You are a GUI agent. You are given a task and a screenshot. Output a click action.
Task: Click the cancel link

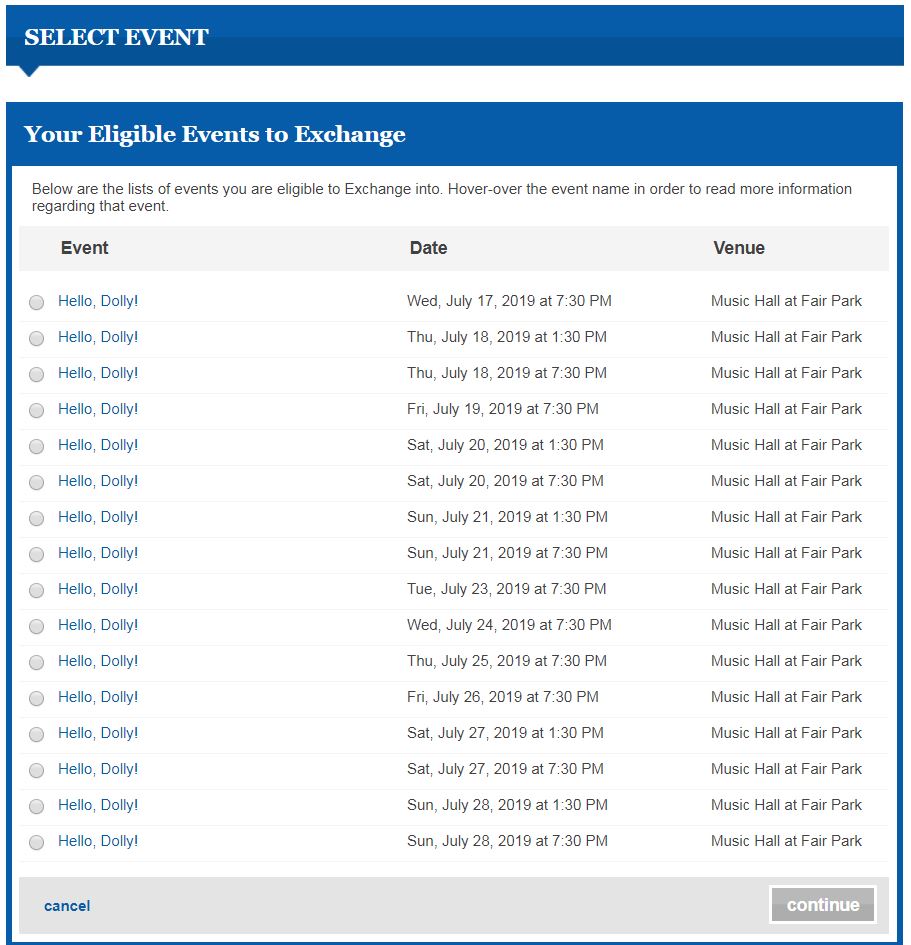(x=67, y=906)
